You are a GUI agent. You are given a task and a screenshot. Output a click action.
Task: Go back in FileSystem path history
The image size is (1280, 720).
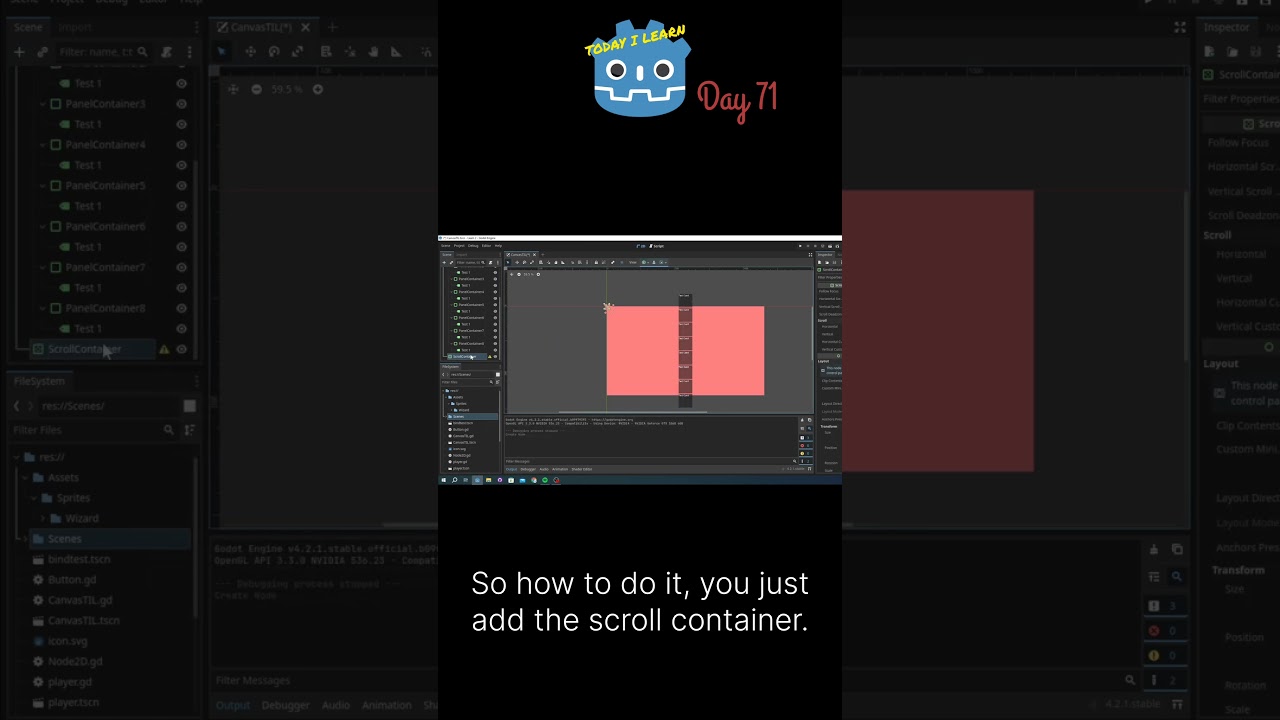(x=17, y=406)
